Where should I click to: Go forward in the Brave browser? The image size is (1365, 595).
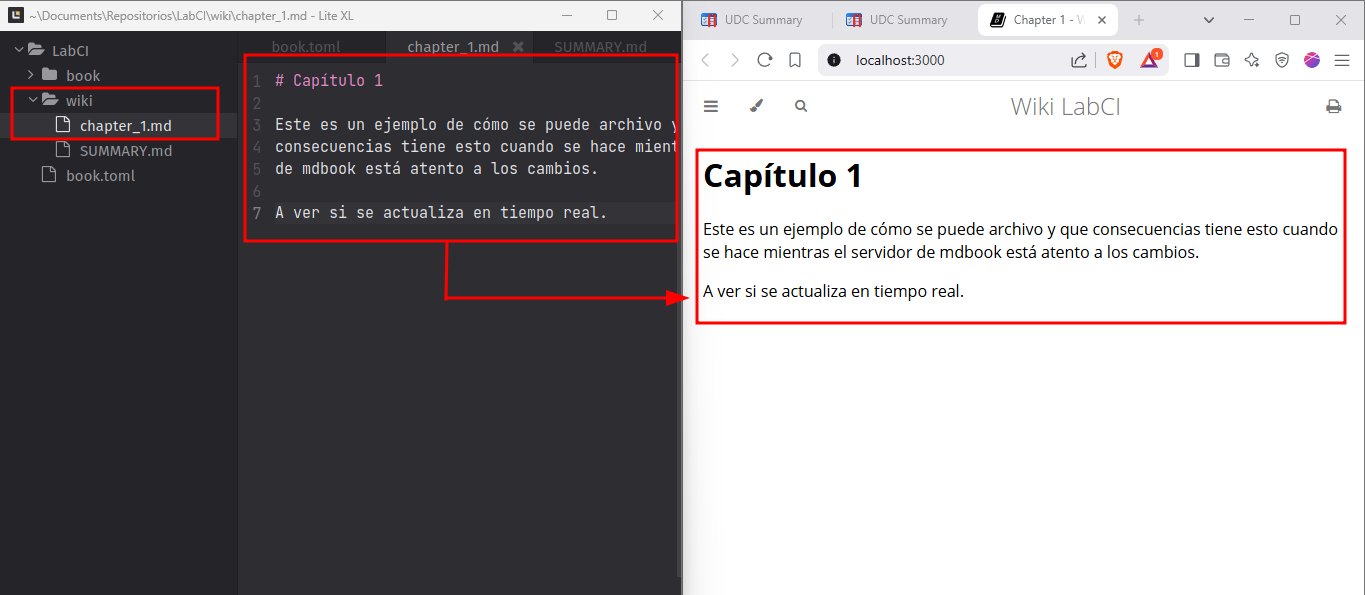pos(735,60)
